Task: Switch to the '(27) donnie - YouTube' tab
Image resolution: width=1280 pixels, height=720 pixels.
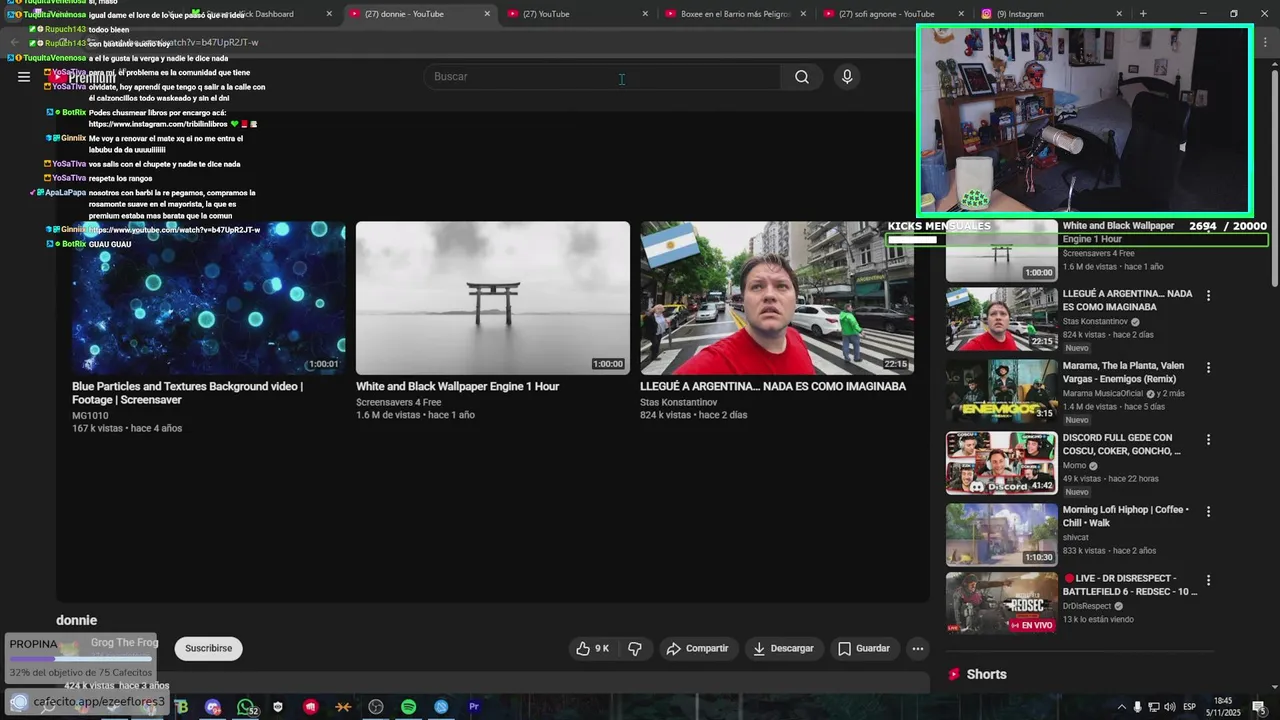Action: click(x=410, y=14)
